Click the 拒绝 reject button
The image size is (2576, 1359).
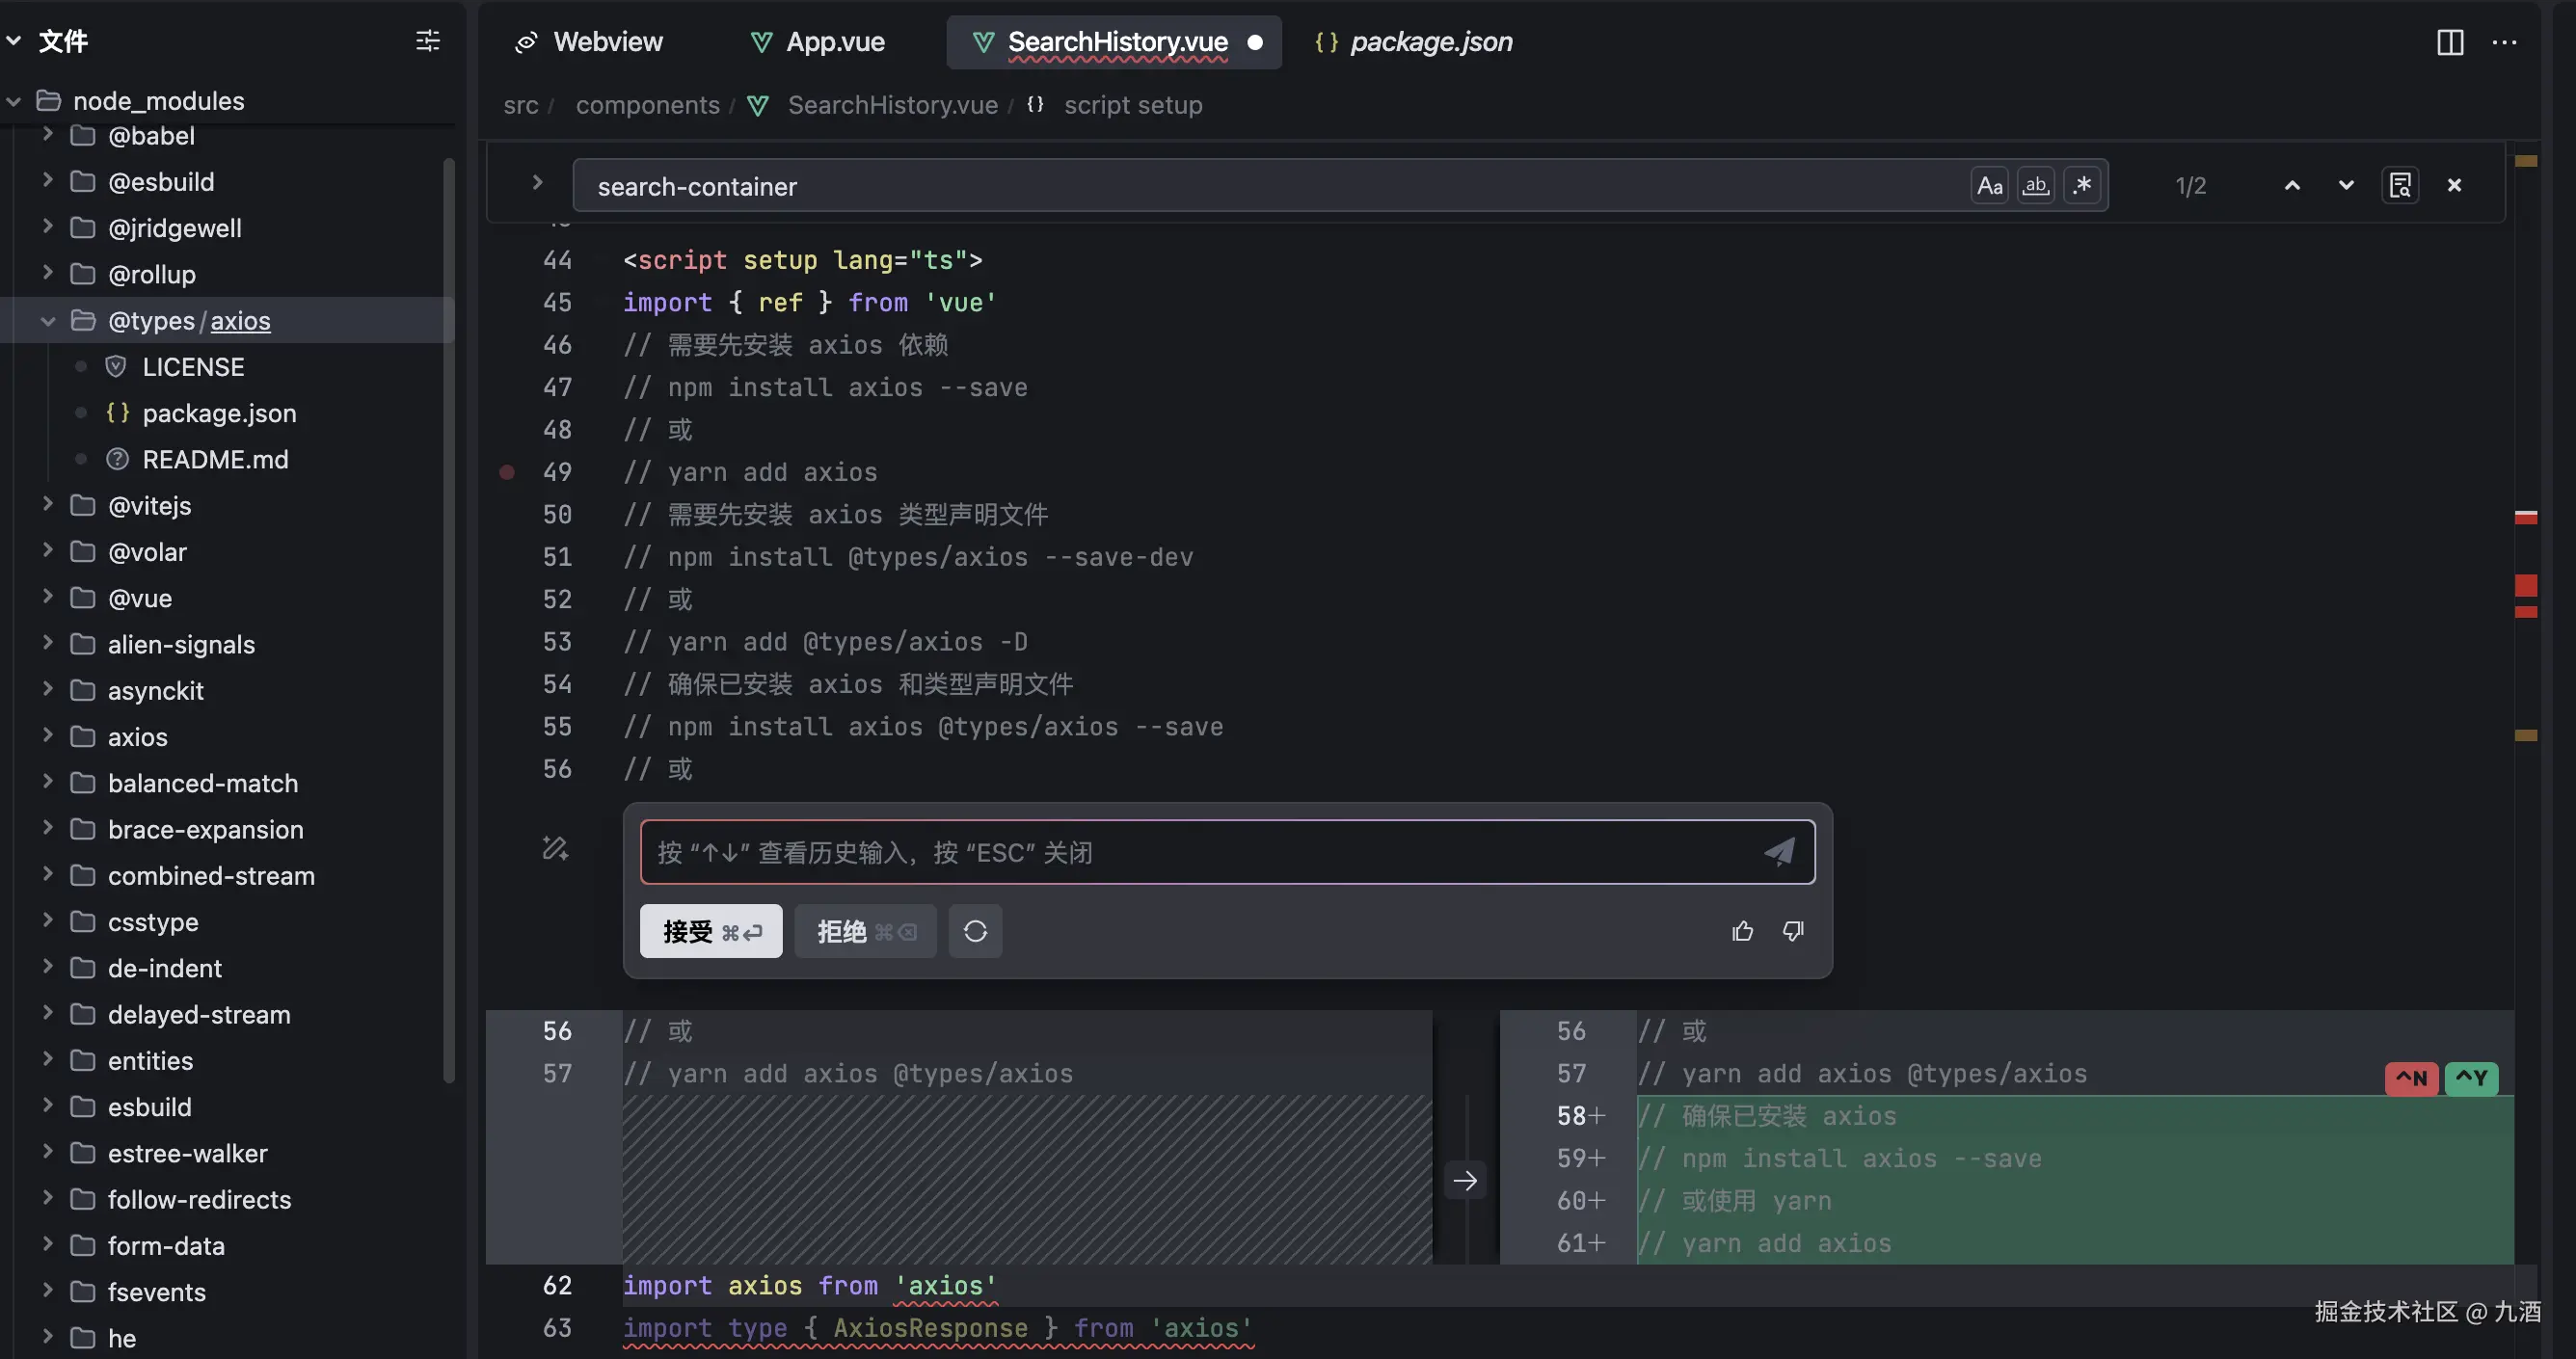(x=865, y=931)
